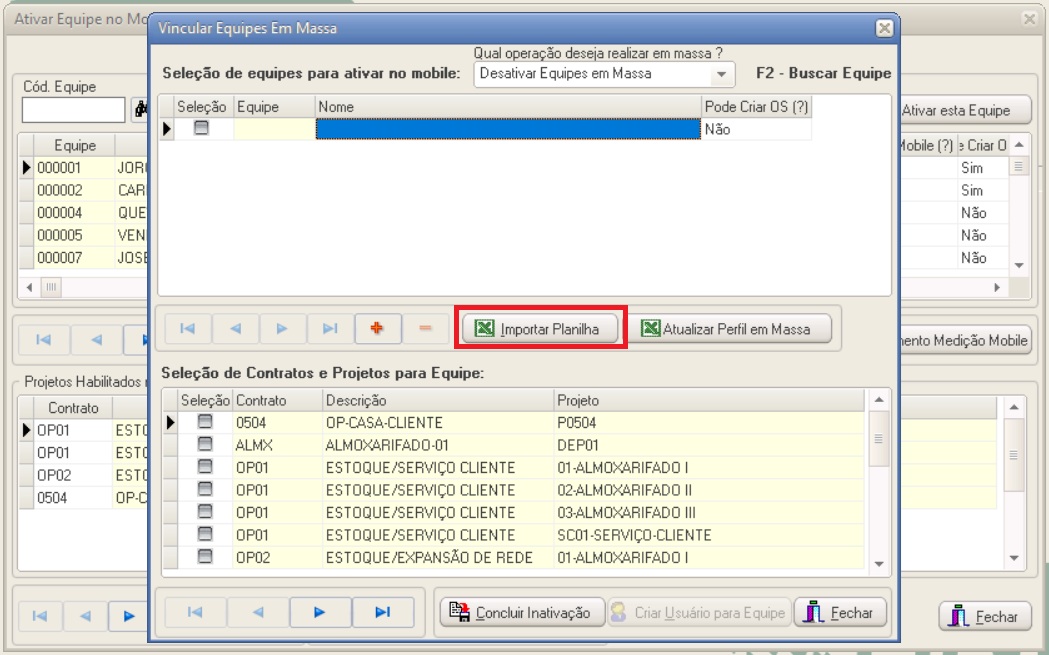This screenshot has width=1049, height=655.
Task: Click the red plus add-record icon
Action: click(x=377, y=328)
